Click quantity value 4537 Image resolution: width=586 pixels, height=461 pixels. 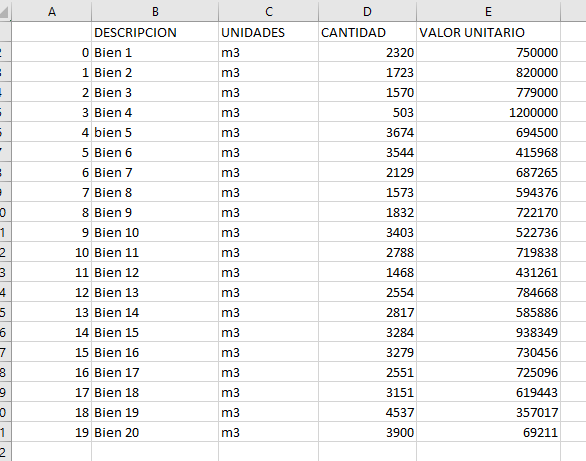point(367,412)
